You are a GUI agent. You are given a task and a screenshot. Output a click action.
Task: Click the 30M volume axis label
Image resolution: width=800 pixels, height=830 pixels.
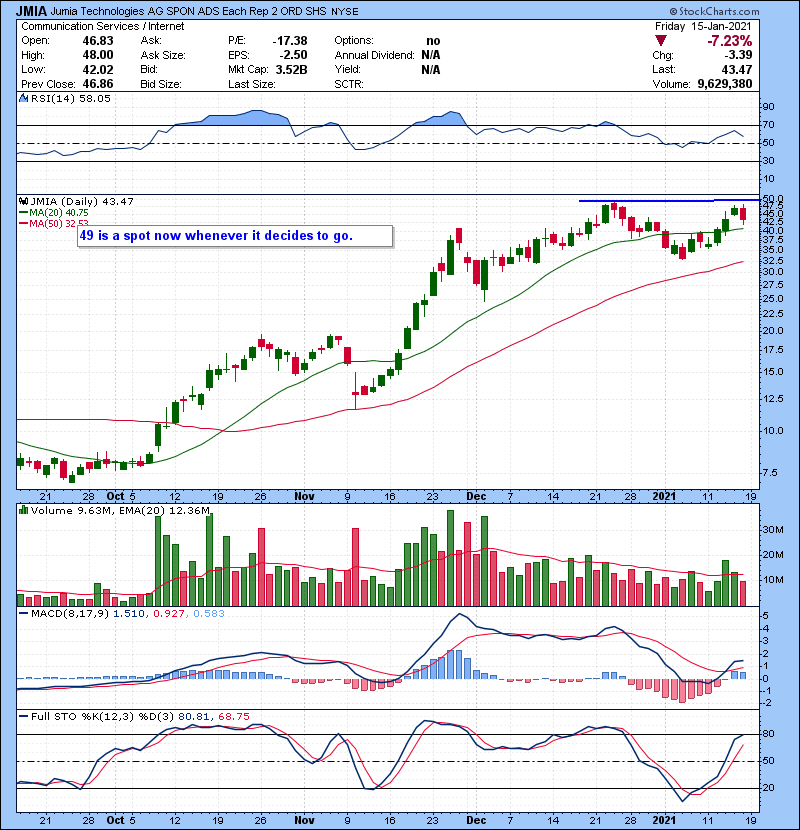point(773,529)
